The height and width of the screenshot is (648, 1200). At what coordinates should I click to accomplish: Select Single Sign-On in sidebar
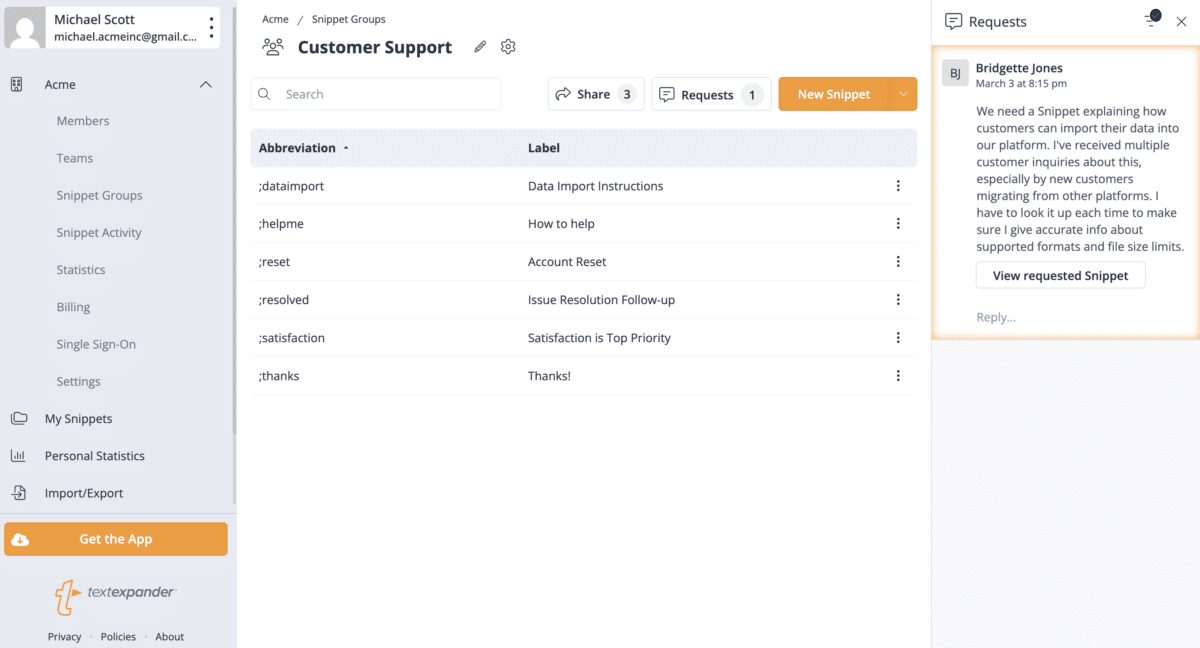[96, 344]
